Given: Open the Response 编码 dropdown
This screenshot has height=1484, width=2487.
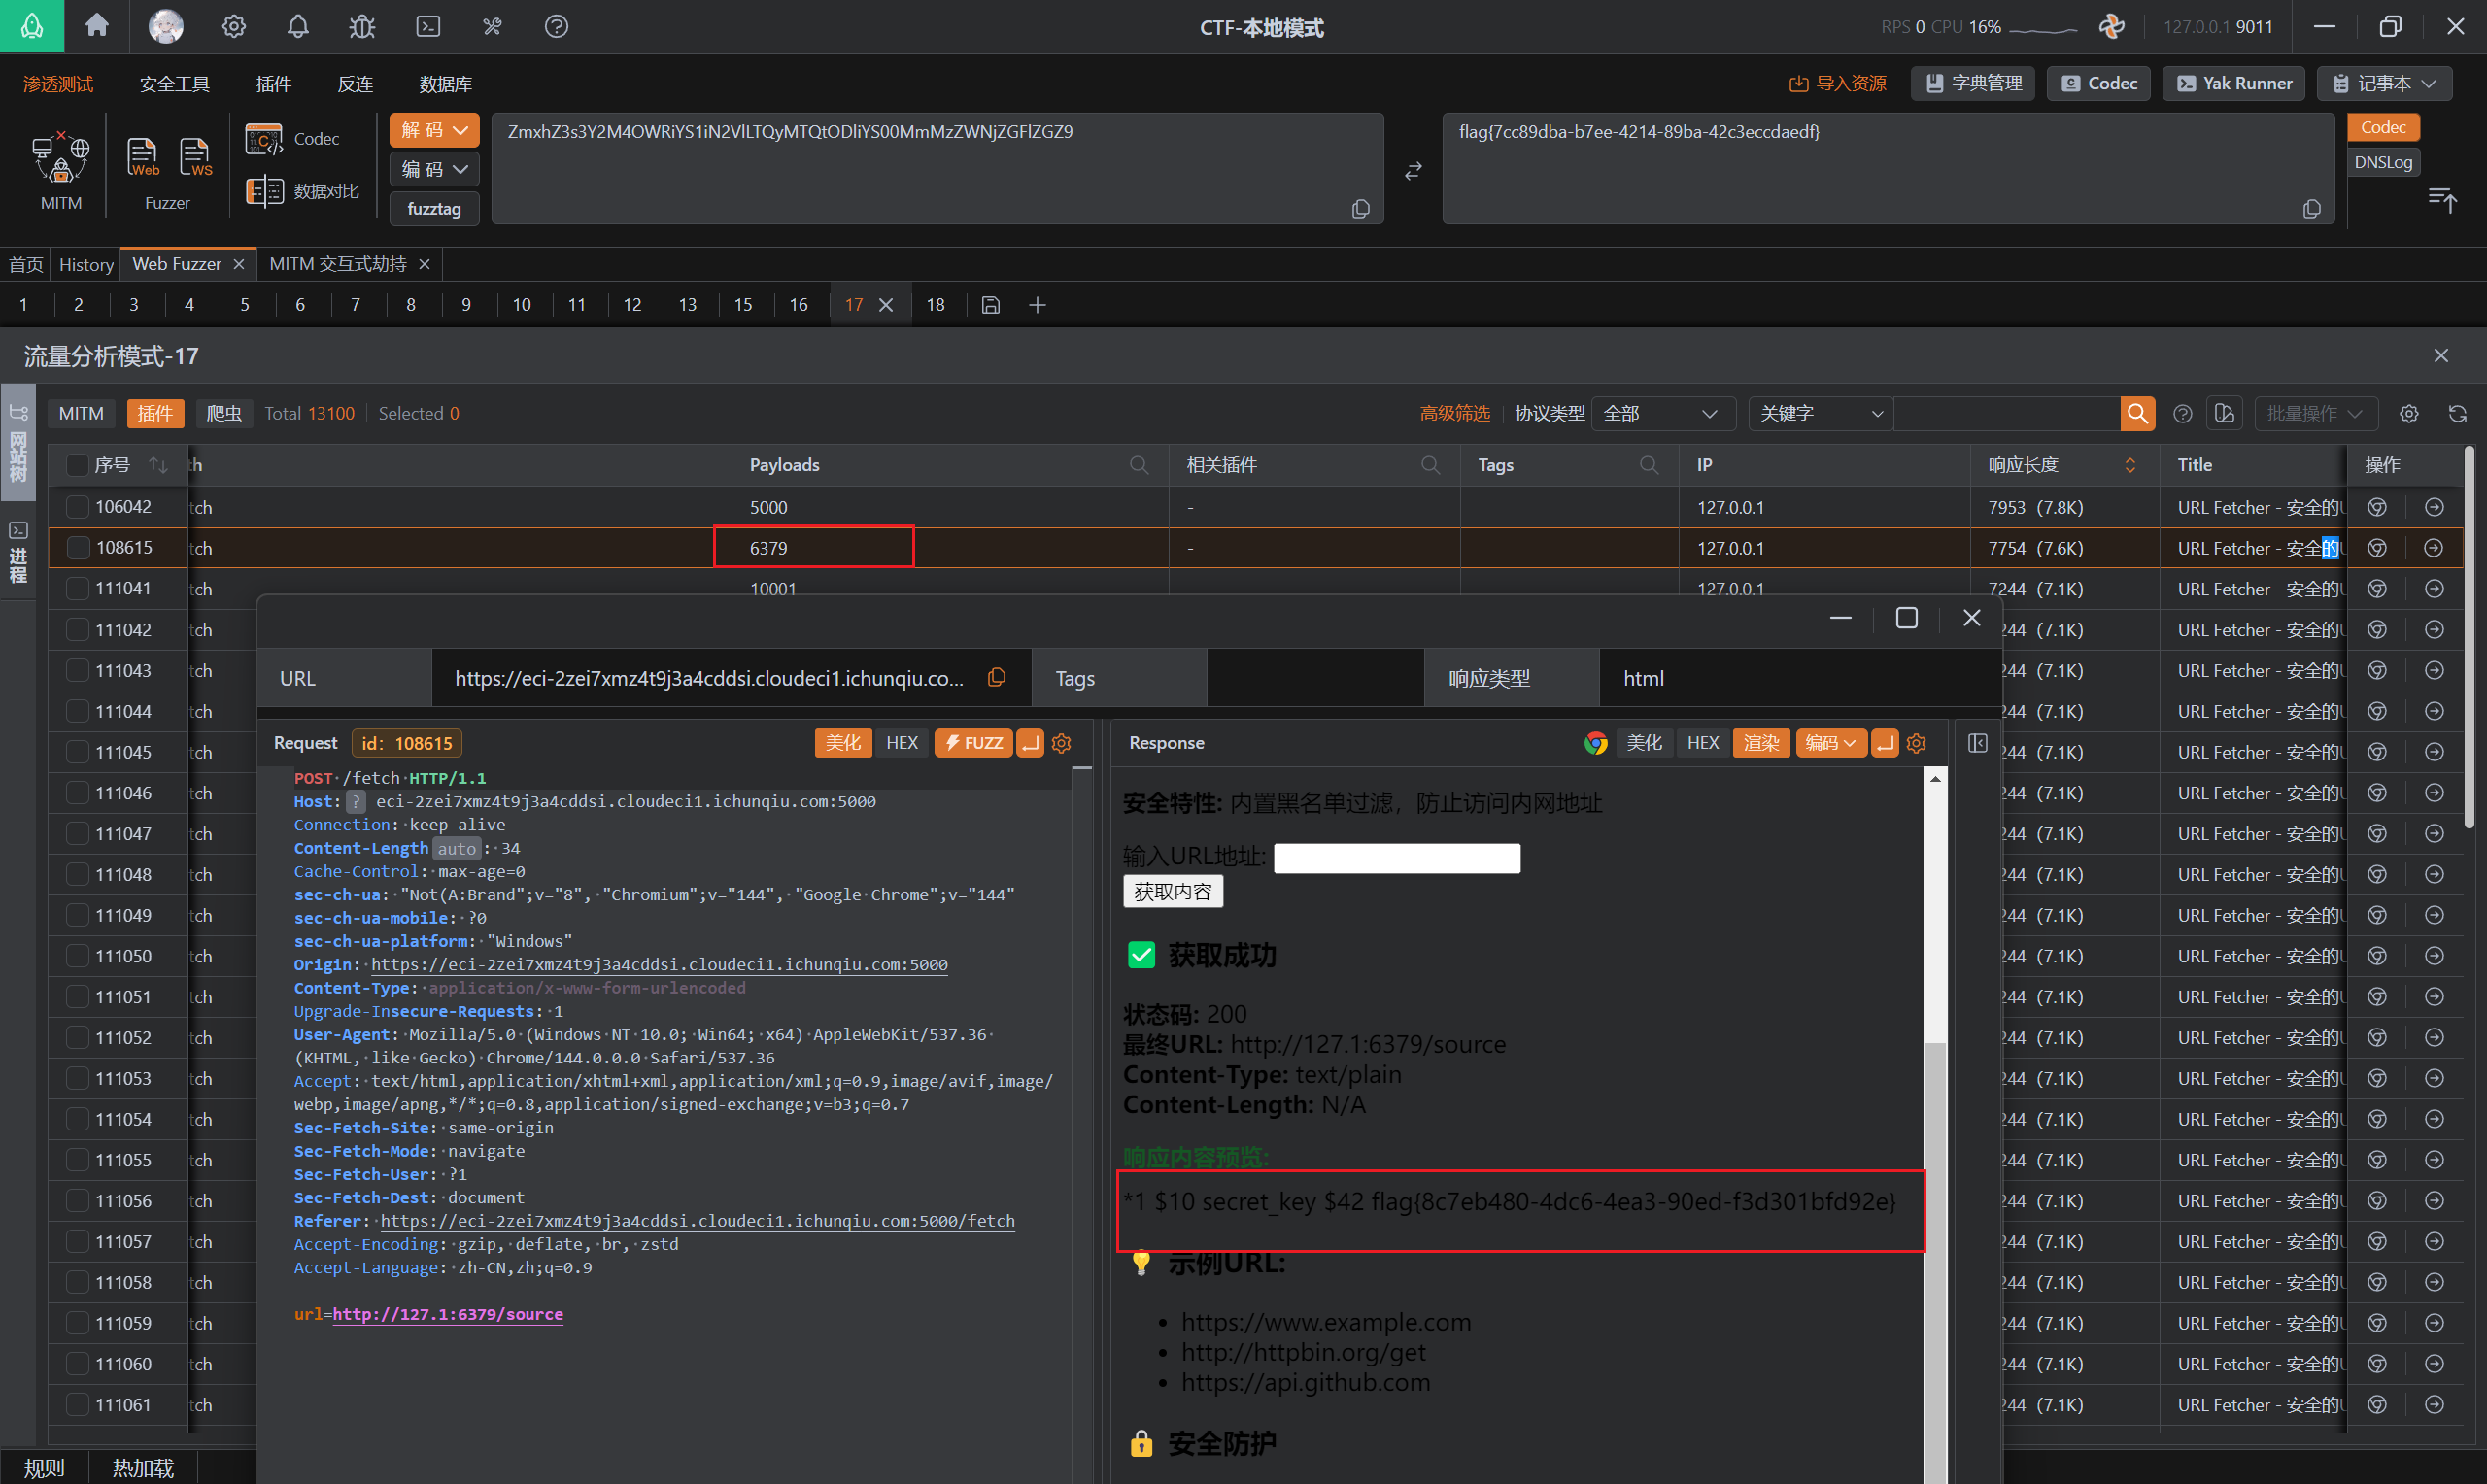Looking at the screenshot, I should point(1829,742).
